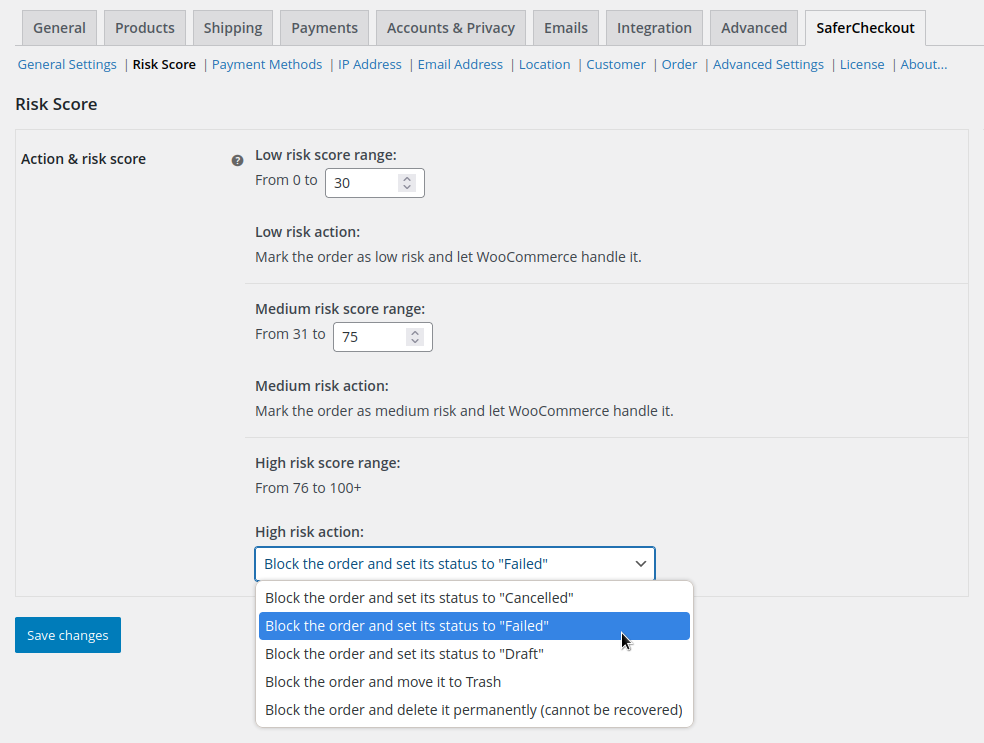The height and width of the screenshot is (743, 984).
Task: Open the Email Address section
Action: pyautogui.click(x=460, y=65)
